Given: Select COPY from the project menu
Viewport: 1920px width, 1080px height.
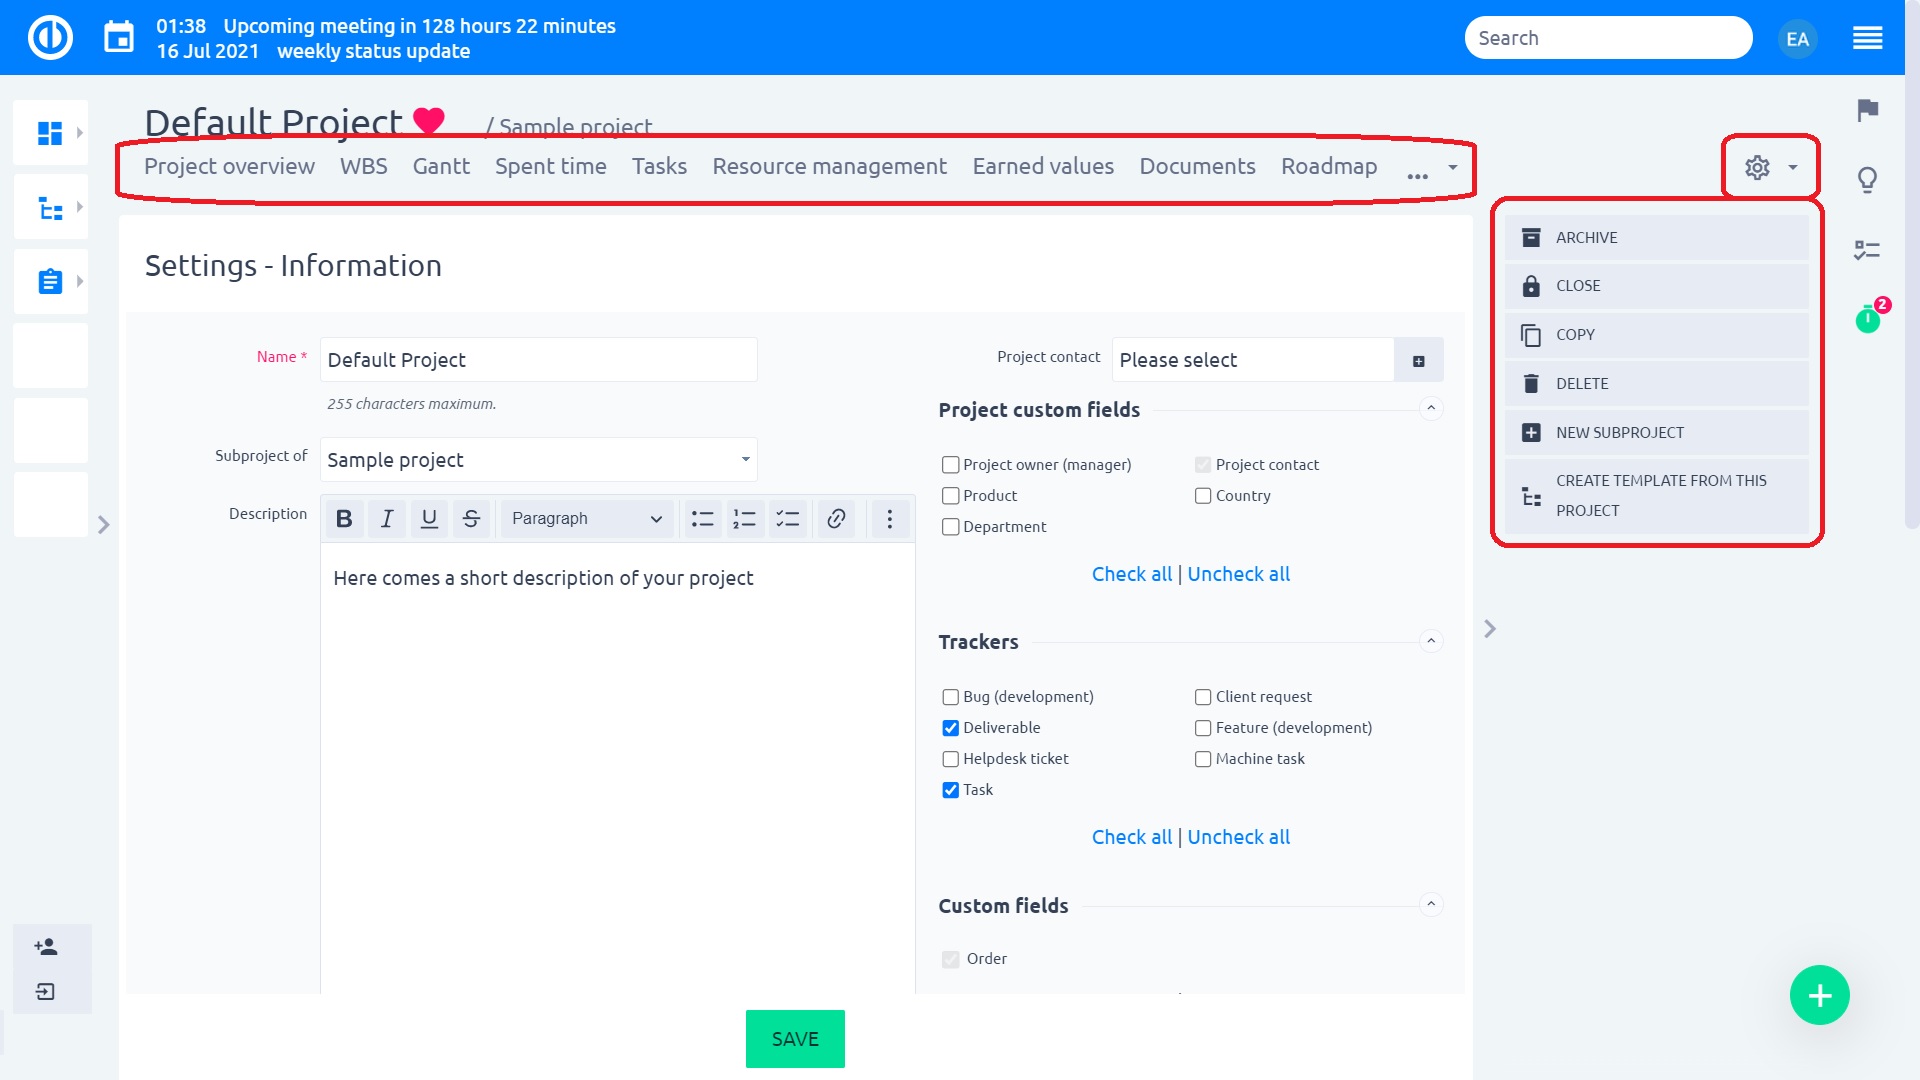Looking at the screenshot, I should (x=1575, y=335).
